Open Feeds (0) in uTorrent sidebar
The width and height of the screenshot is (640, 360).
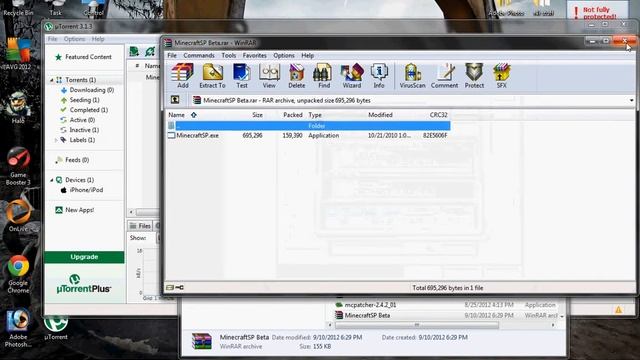coord(72,160)
